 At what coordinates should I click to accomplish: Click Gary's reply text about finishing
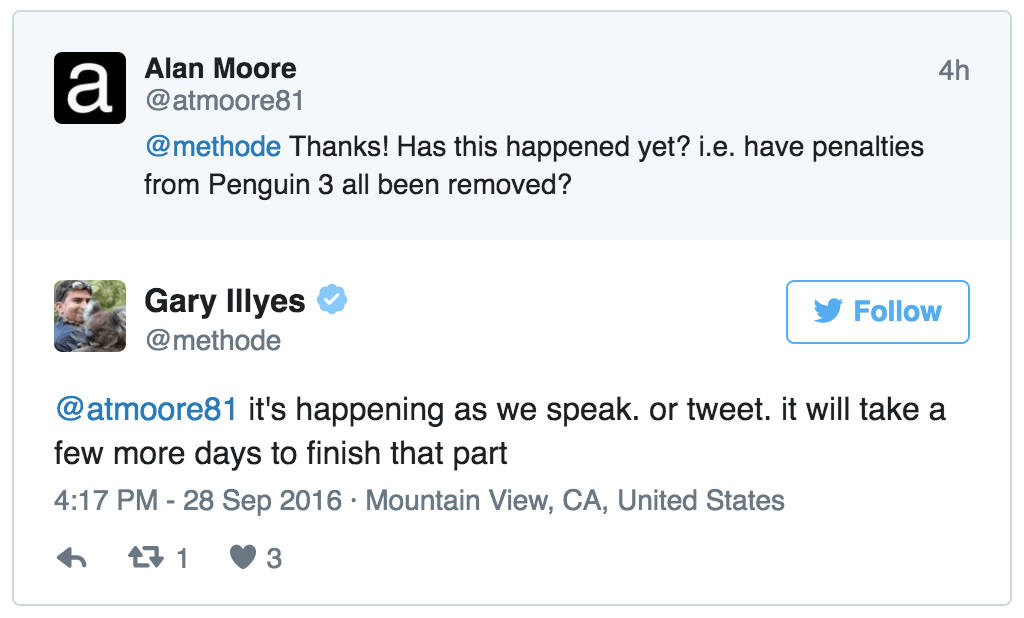click(500, 431)
